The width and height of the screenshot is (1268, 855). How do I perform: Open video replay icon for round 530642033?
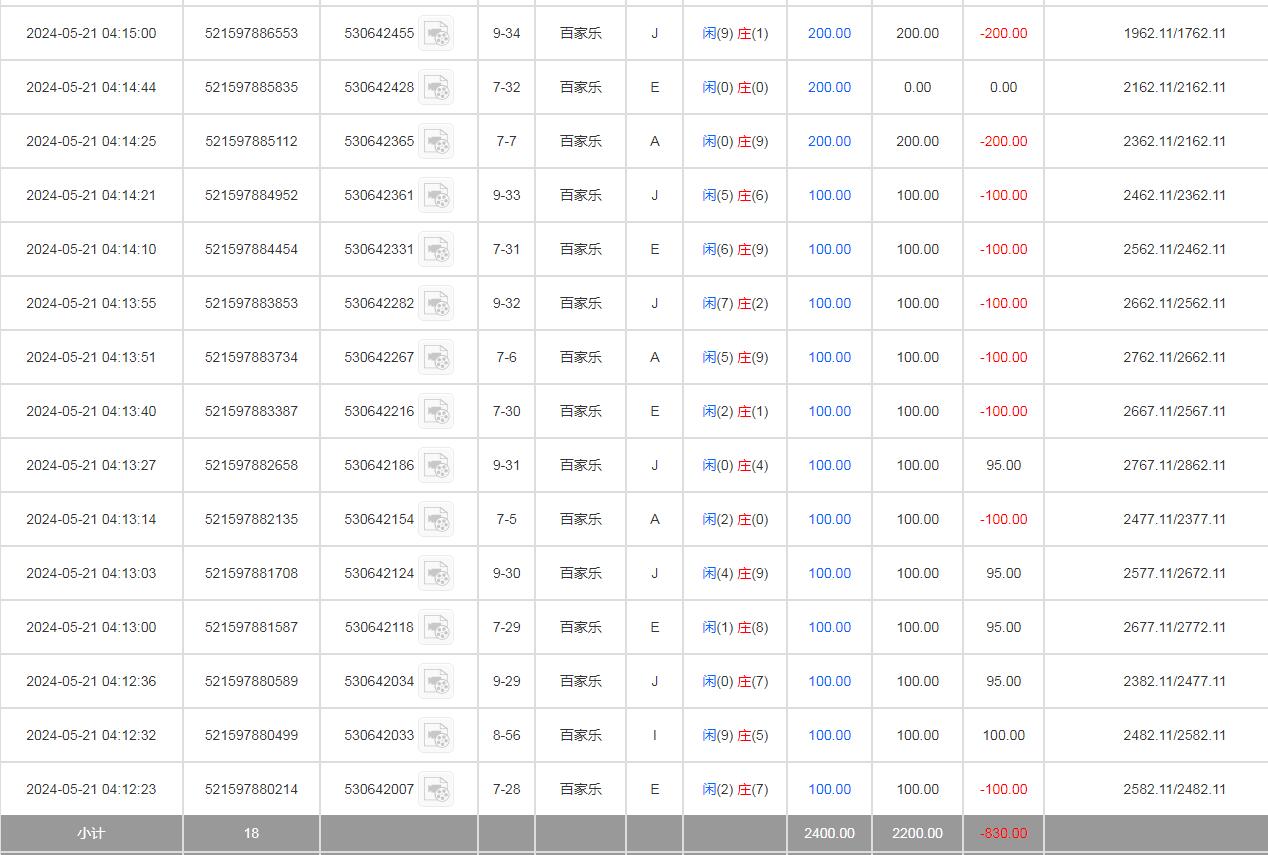pos(436,735)
